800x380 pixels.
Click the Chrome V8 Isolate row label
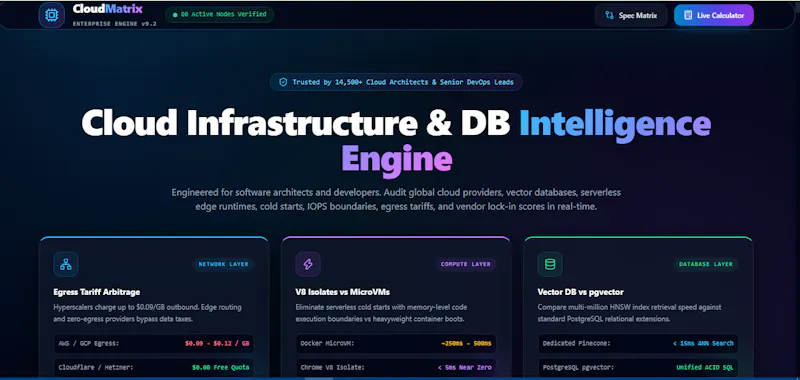(x=332, y=367)
